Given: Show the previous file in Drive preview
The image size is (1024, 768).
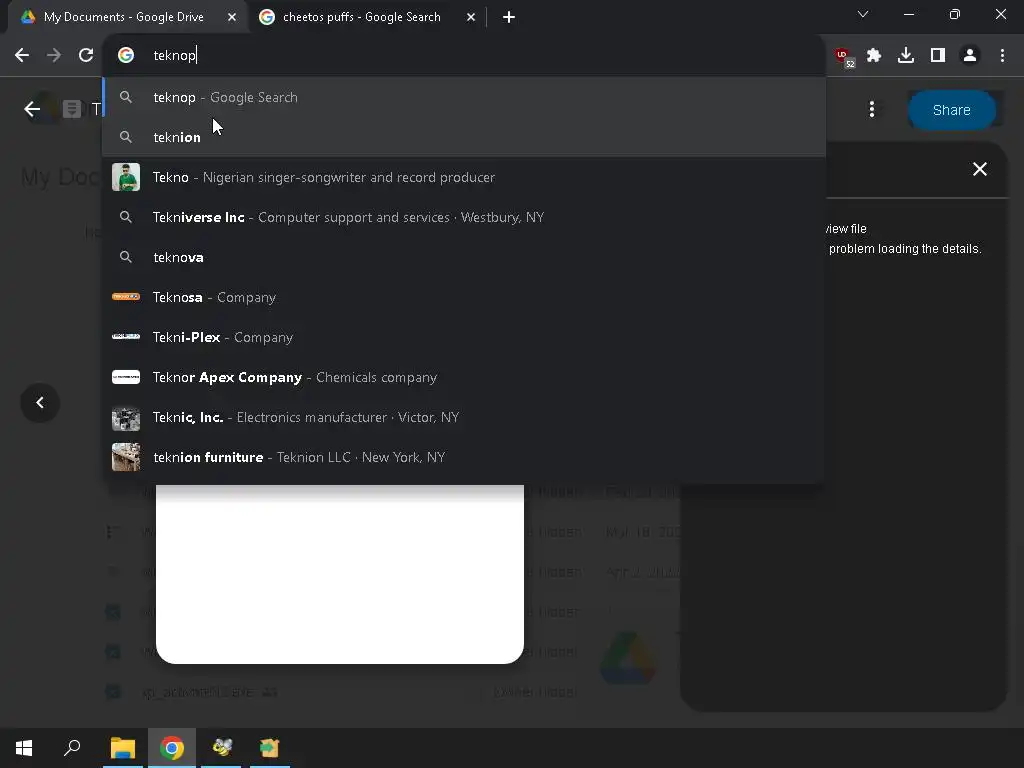Looking at the screenshot, I should pos(40,402).
